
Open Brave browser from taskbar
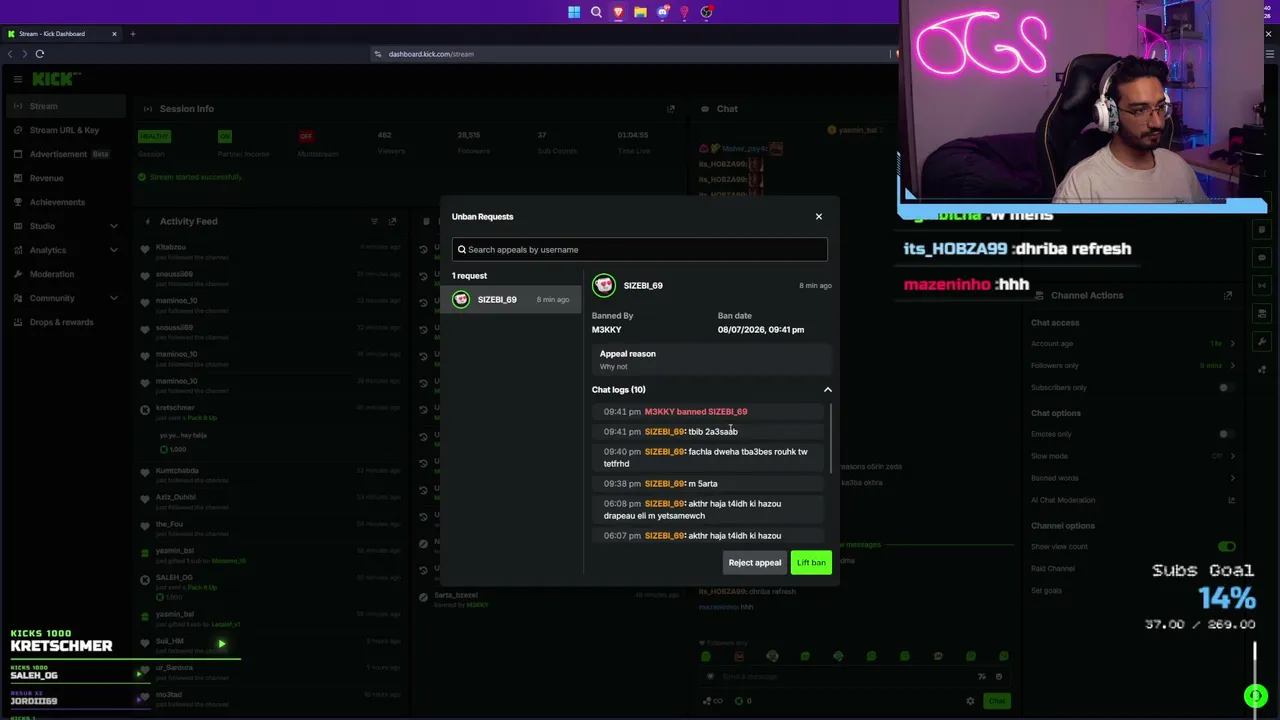coord(618,12)
